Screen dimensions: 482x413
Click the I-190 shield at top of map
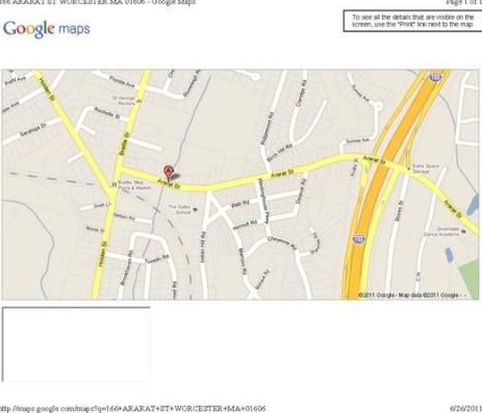(435, 76)
